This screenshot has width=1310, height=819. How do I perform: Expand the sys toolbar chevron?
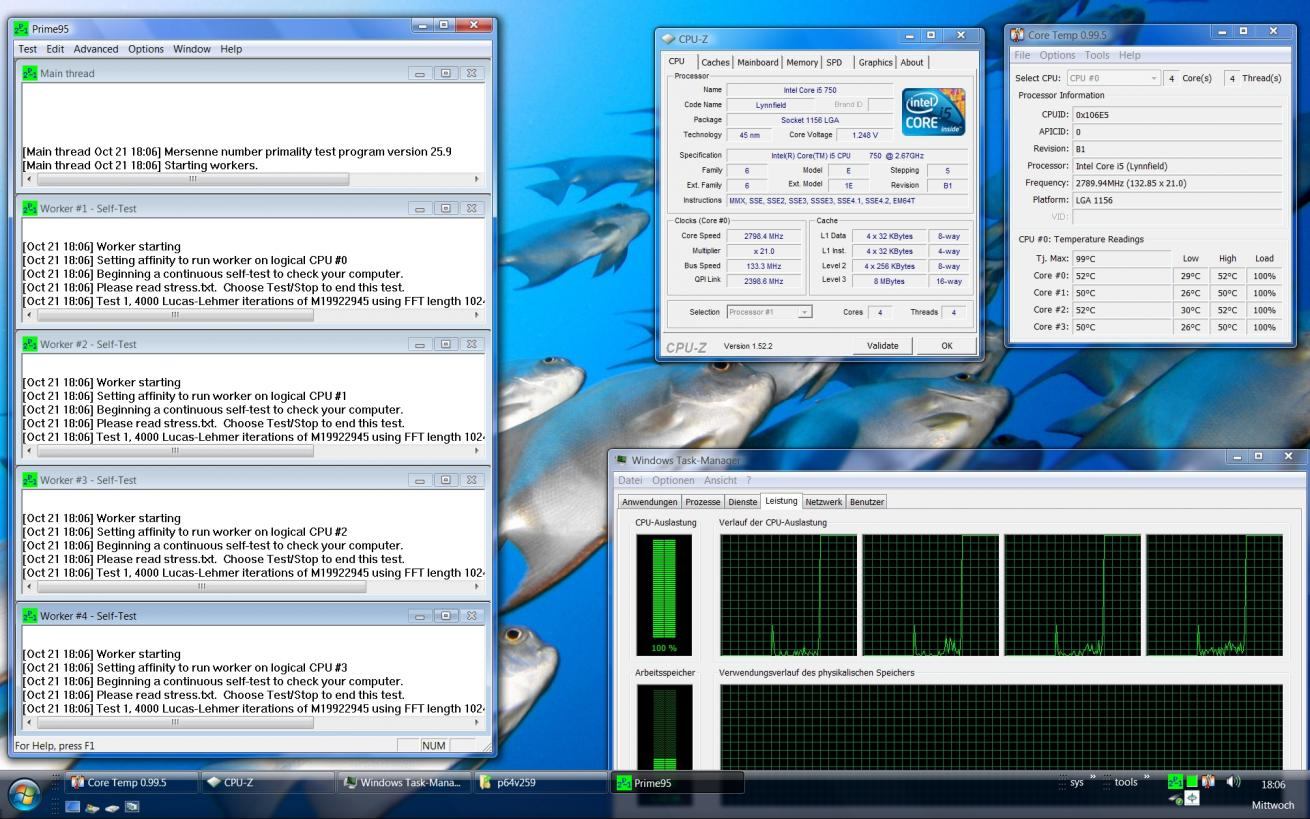(1092, 778)
